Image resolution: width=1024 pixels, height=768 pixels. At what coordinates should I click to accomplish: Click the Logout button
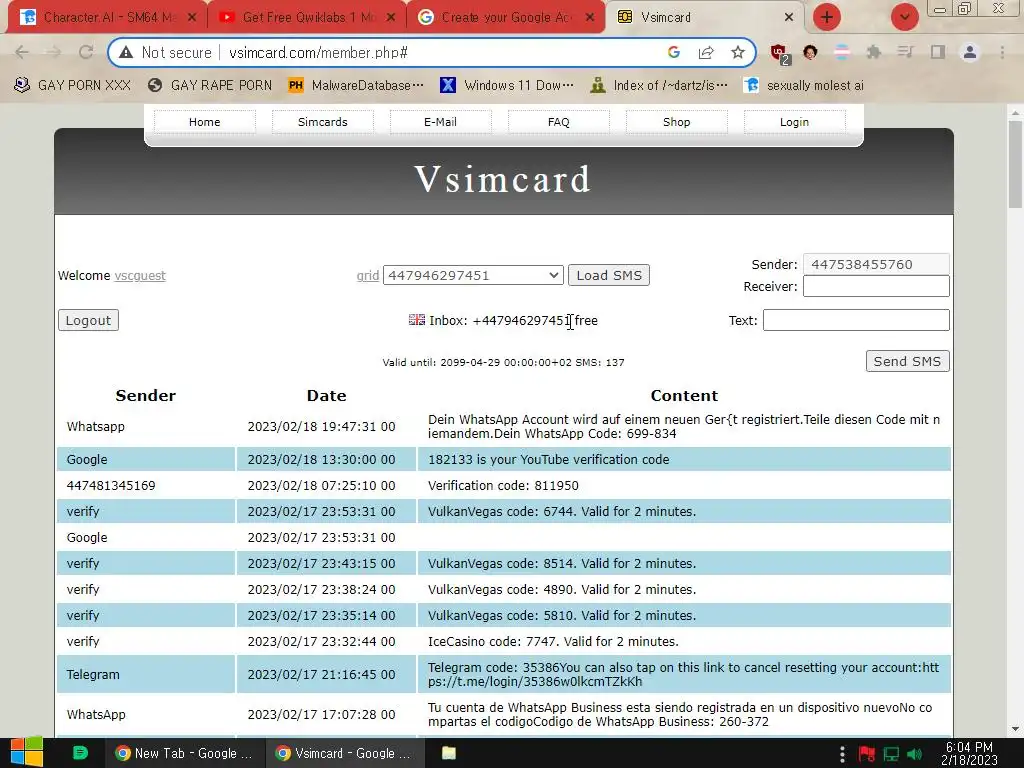pos(88,320)
